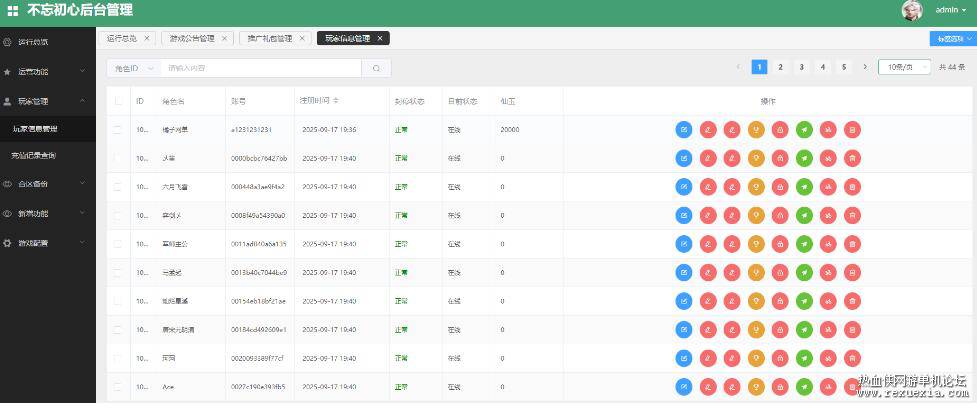The height and width of the screenshot is (408, 977).
Task: Tick checkbox for 六月飞雪 row
Action: coord(118,187)
